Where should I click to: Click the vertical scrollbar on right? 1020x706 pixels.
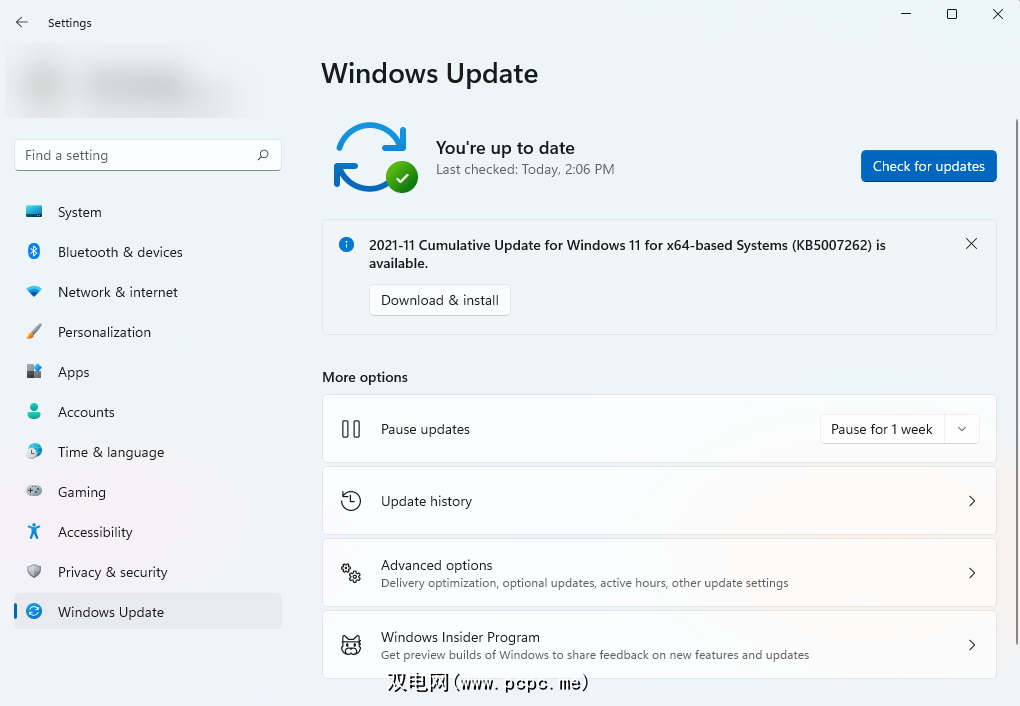(1016, 381)
